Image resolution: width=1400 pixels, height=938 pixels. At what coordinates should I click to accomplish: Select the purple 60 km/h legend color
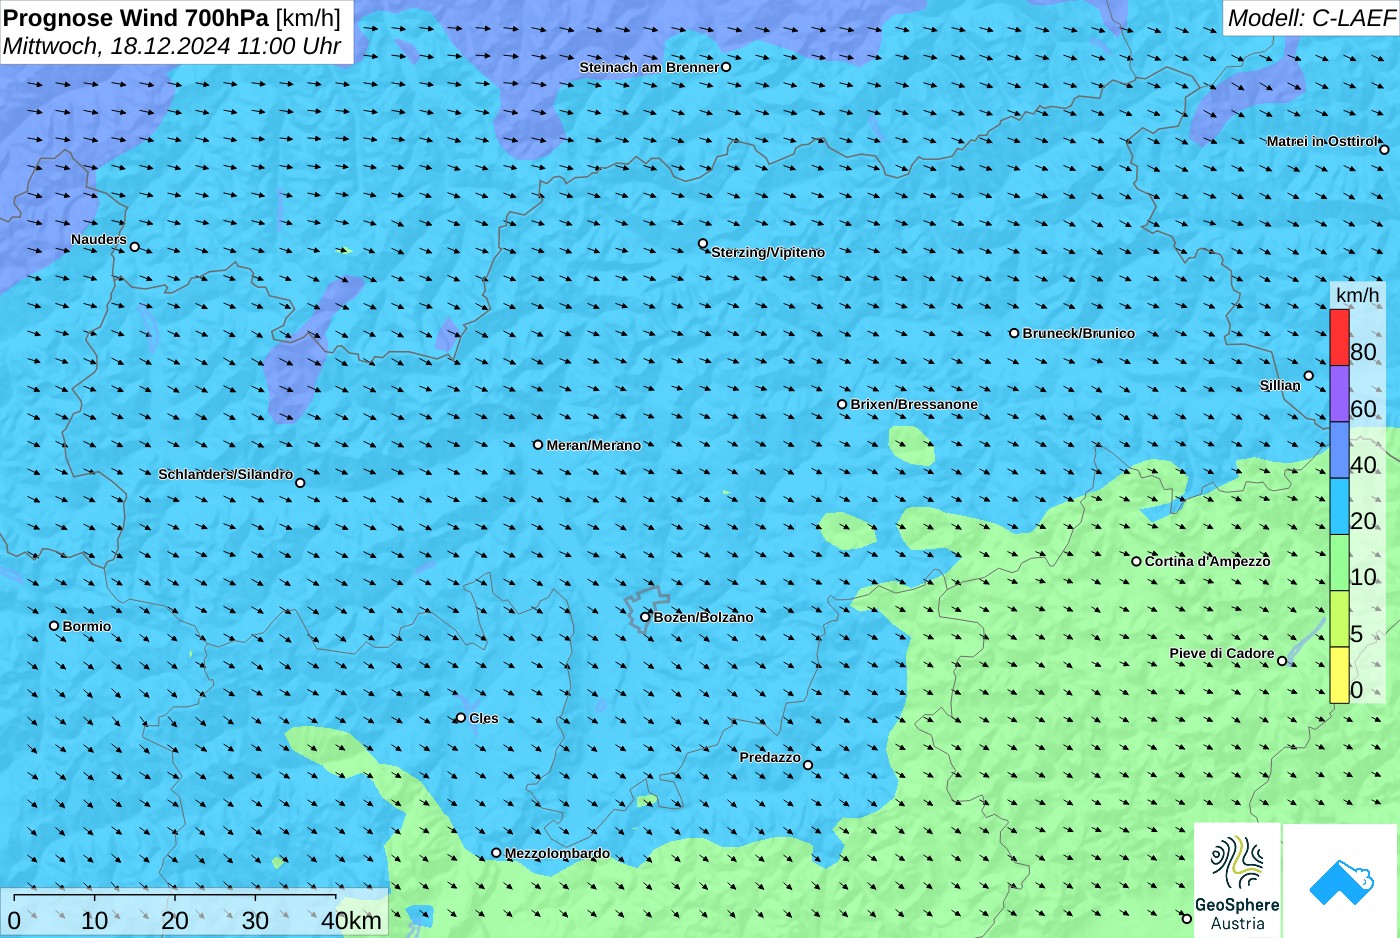coord(1339,394)
